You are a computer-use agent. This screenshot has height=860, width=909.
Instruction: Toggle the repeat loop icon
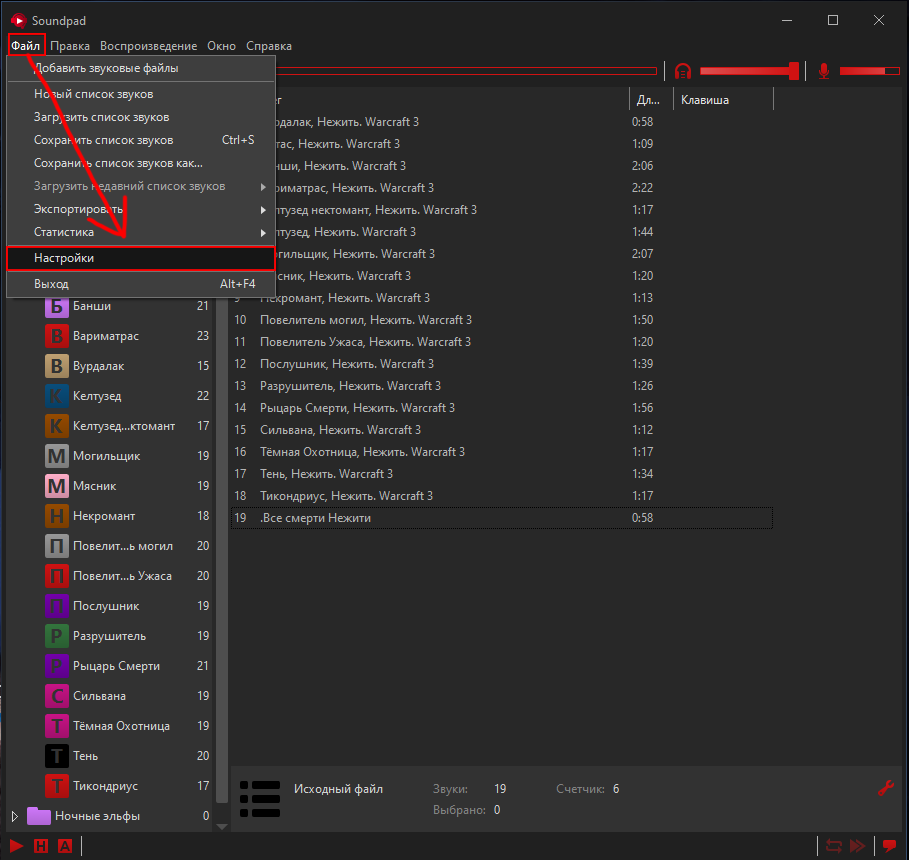click(834, 846)
